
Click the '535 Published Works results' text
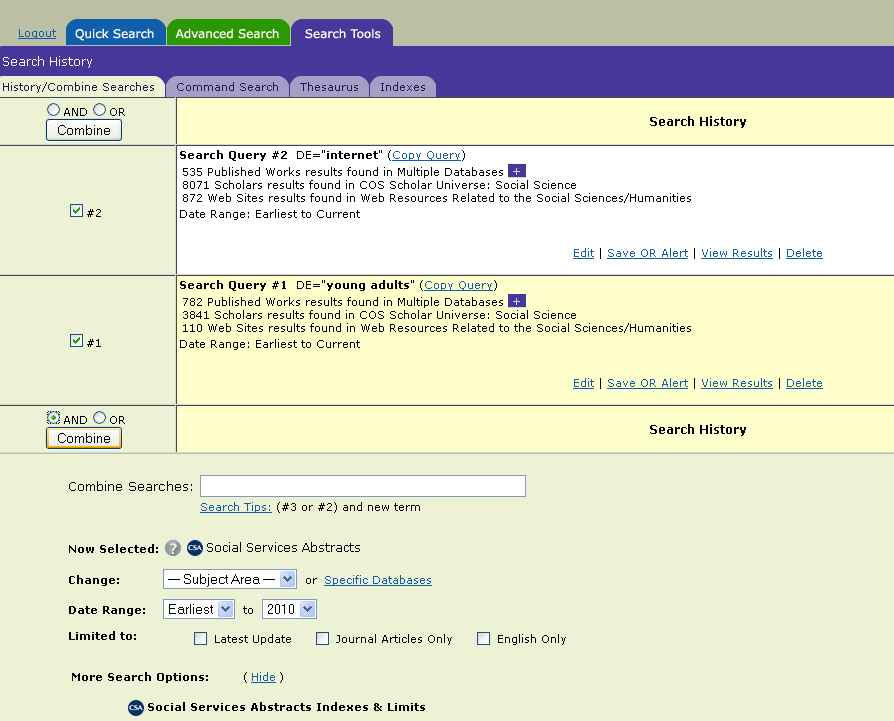[343, 172]
